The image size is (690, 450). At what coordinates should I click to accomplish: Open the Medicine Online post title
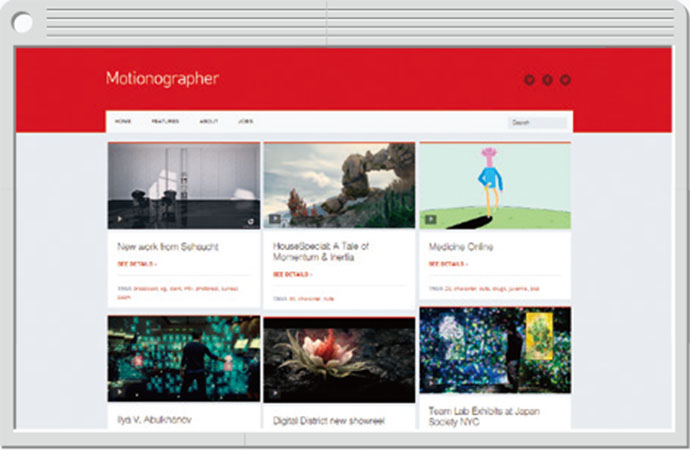pos(461,247)
